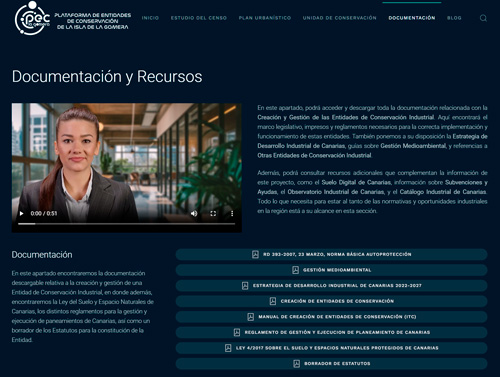Open the video's three-dot options menu
500x377 pixels.
[232, 213]
